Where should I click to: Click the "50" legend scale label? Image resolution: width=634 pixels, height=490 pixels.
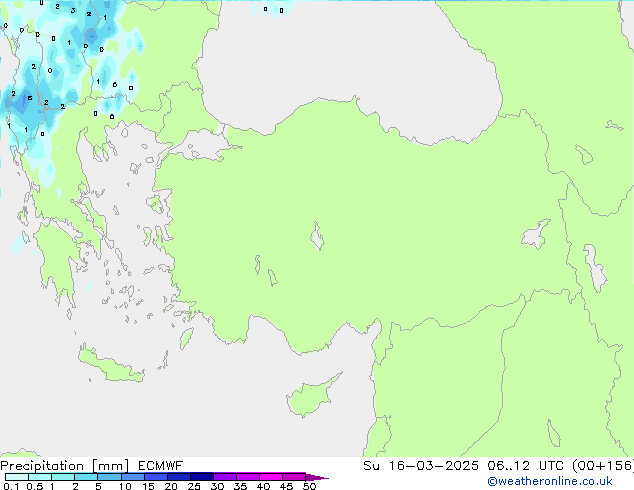point(309,486)
